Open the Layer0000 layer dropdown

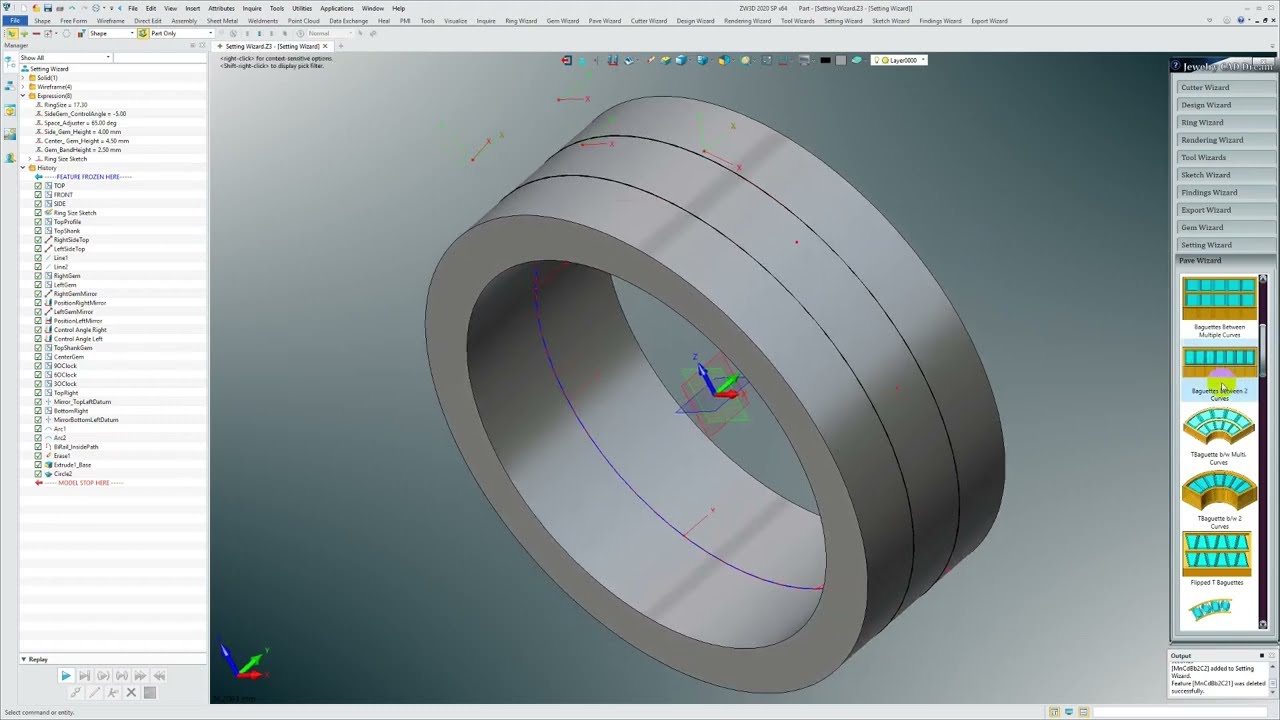(x=901, y=60)
